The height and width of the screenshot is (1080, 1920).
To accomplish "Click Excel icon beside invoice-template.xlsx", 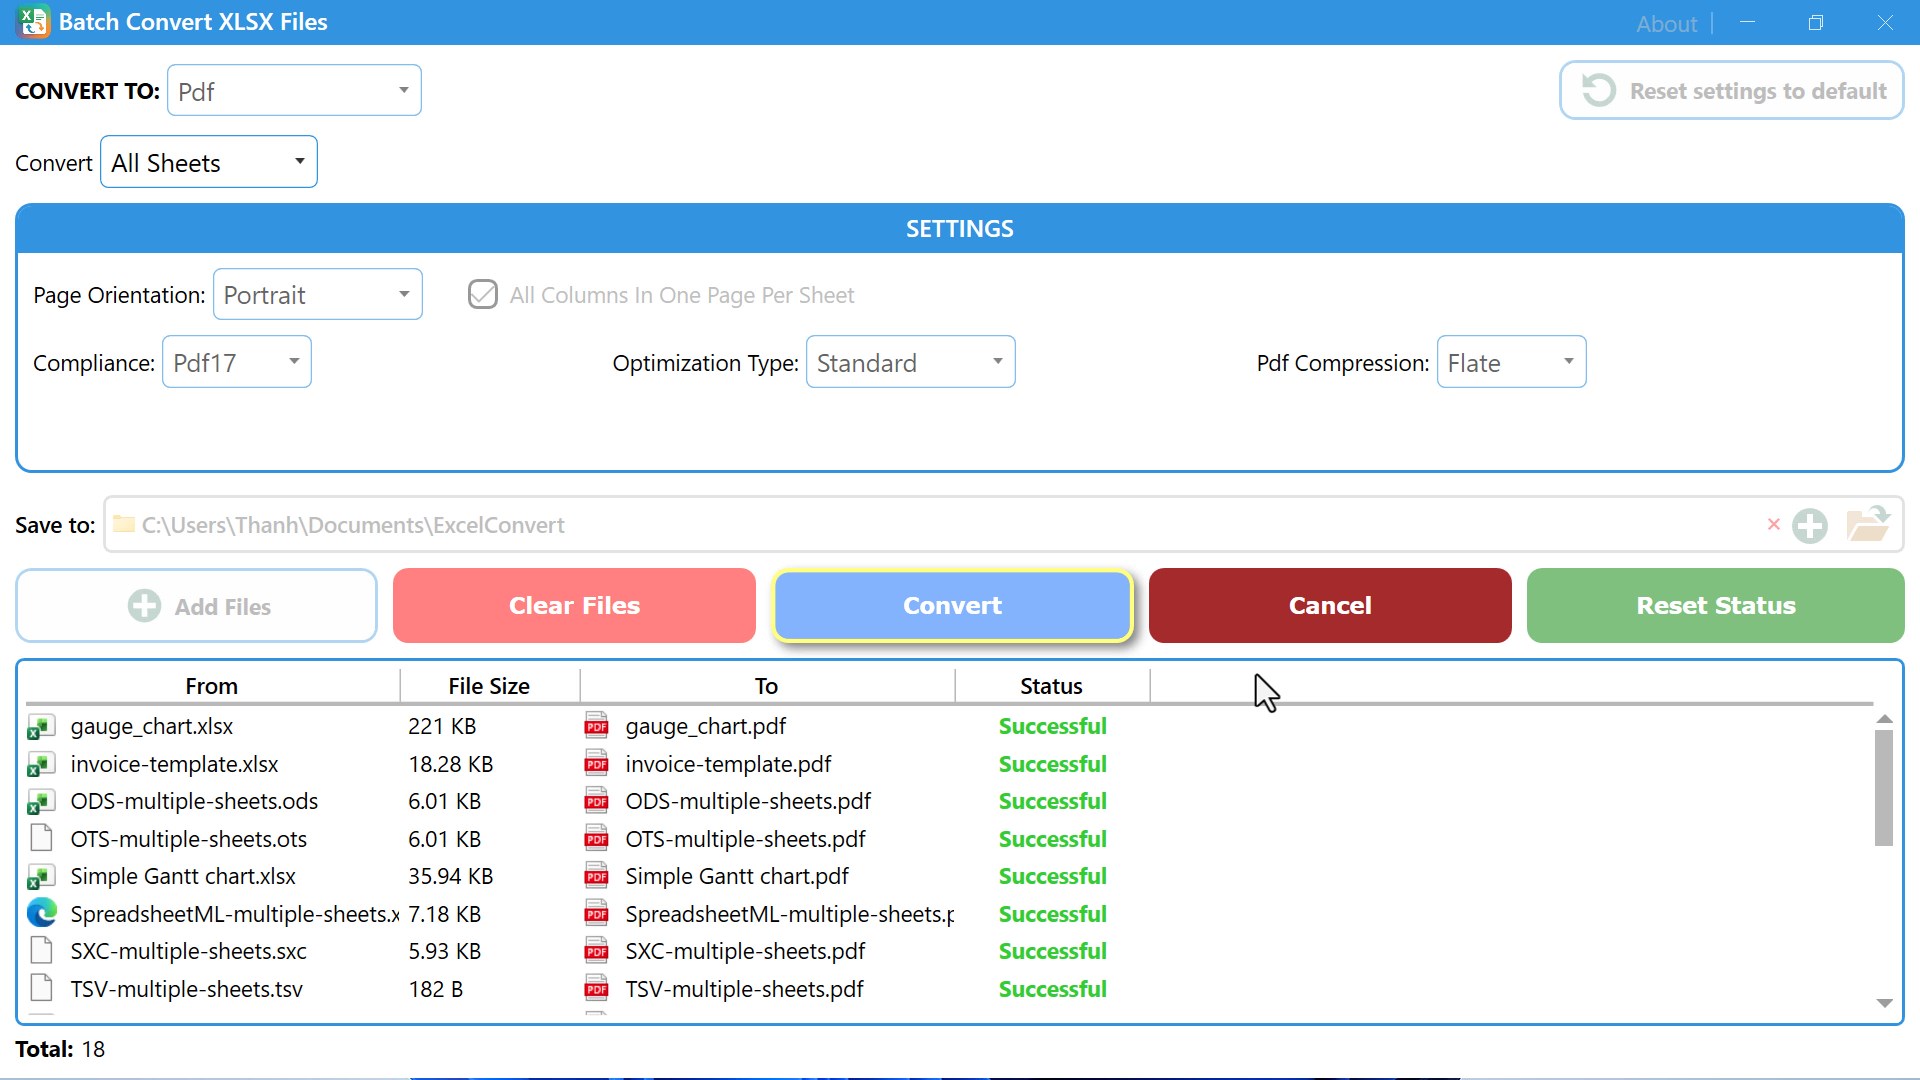I will tap(41, 764).
